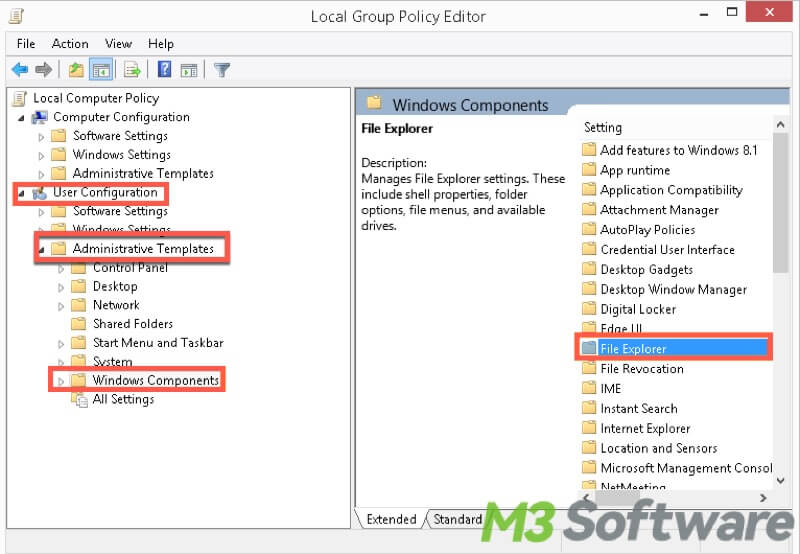The height and width of the screenshot is (554, 800).
Task: Expand the Desktop tree node
Action: 61,288
